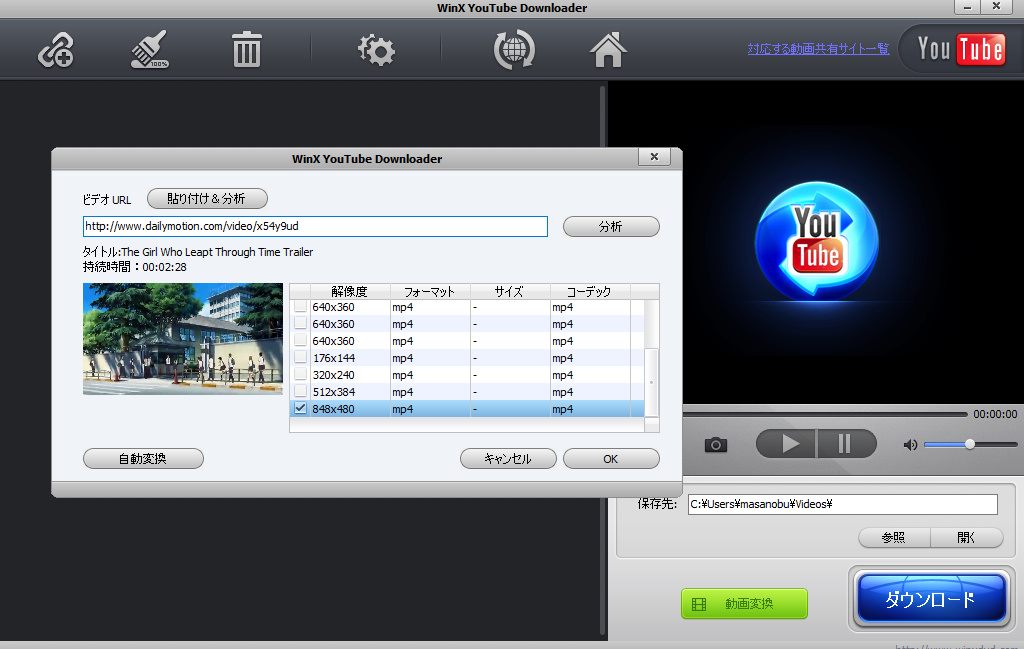1024x649 pixels.
Task: Click the blue ダウンロード button
Action: [x=929, y=600]
